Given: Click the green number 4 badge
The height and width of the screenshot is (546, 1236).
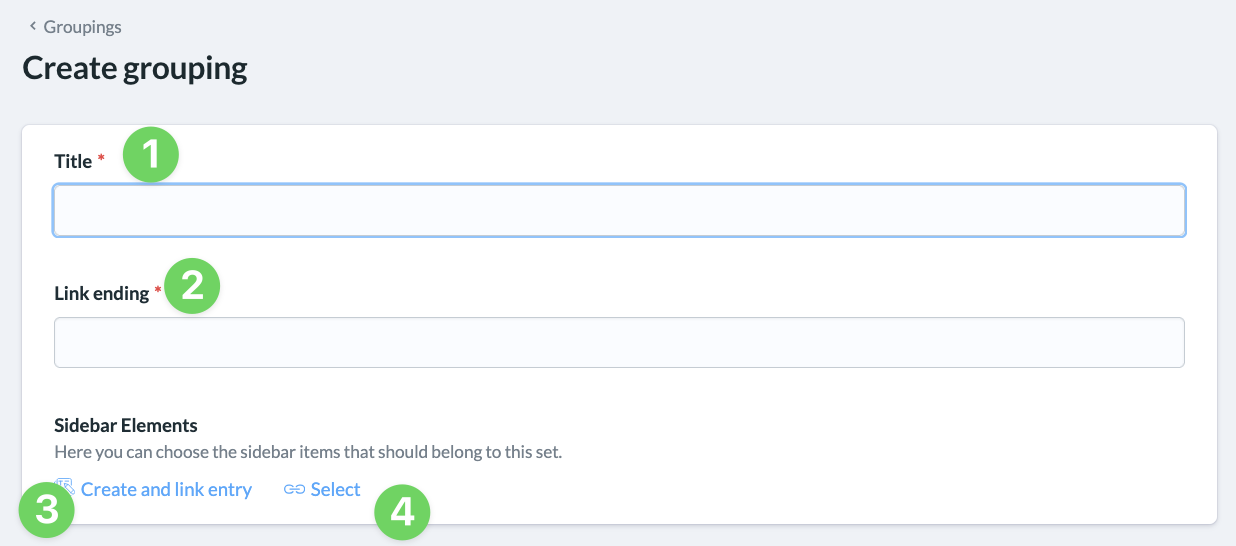Looking at the screenshot, I should (x=402, y=513).
